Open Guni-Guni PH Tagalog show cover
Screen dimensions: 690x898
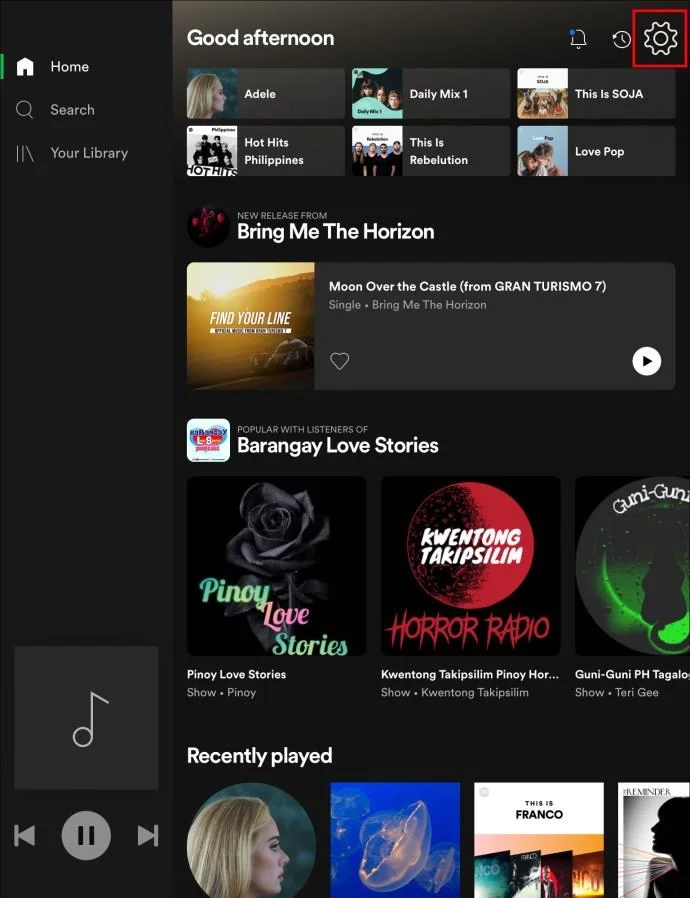click(632, 566)
